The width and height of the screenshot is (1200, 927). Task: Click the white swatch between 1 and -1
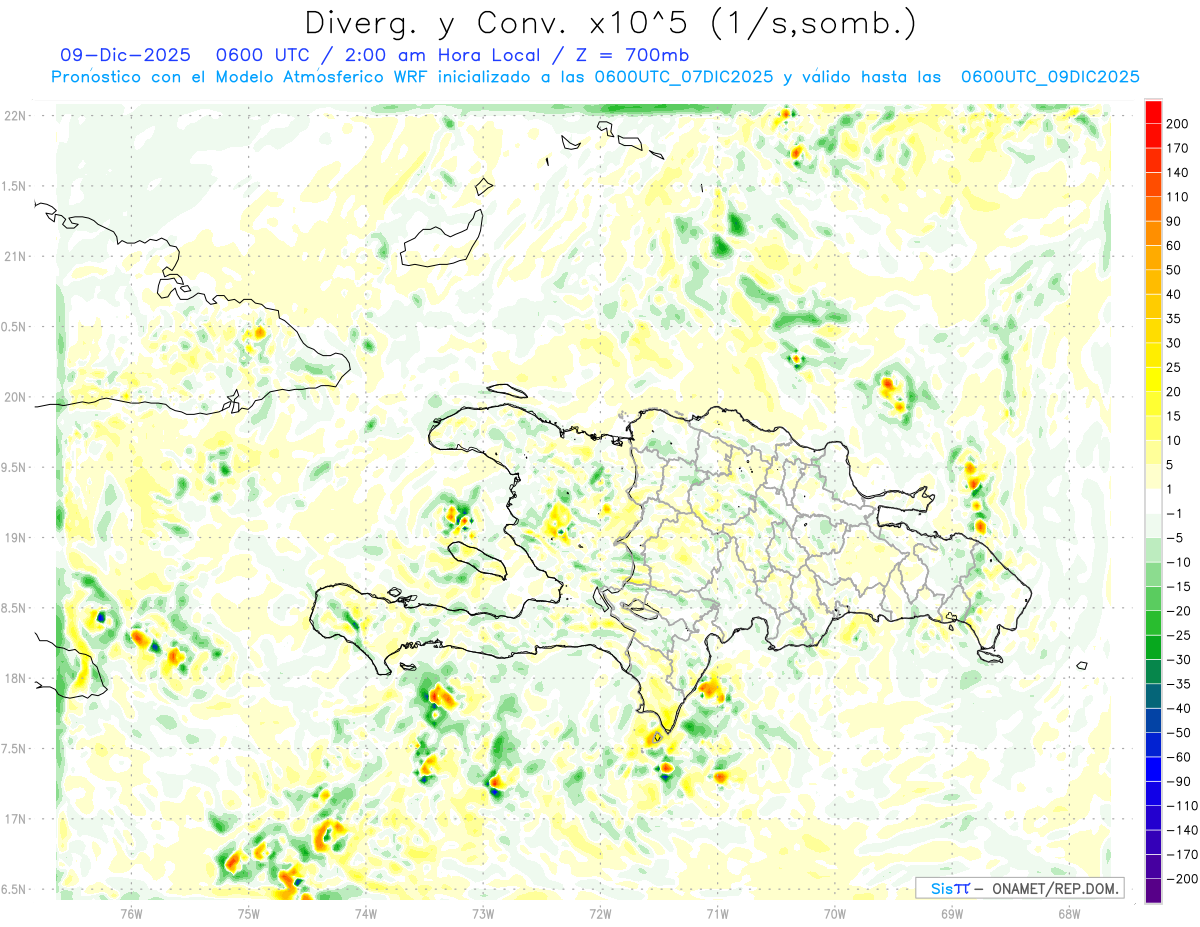tap(1153, 502)
